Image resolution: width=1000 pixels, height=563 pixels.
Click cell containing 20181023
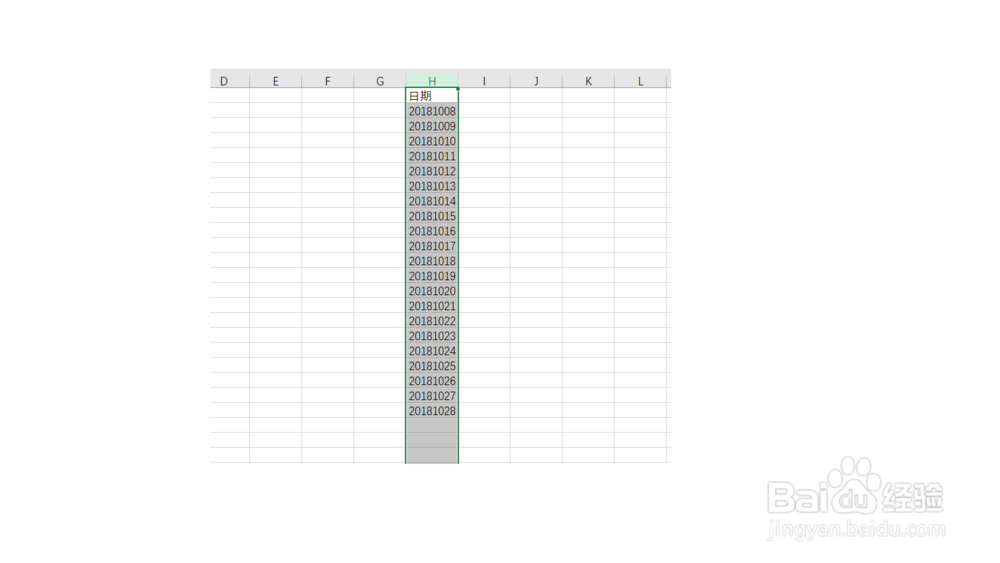[x=432, y=335]
